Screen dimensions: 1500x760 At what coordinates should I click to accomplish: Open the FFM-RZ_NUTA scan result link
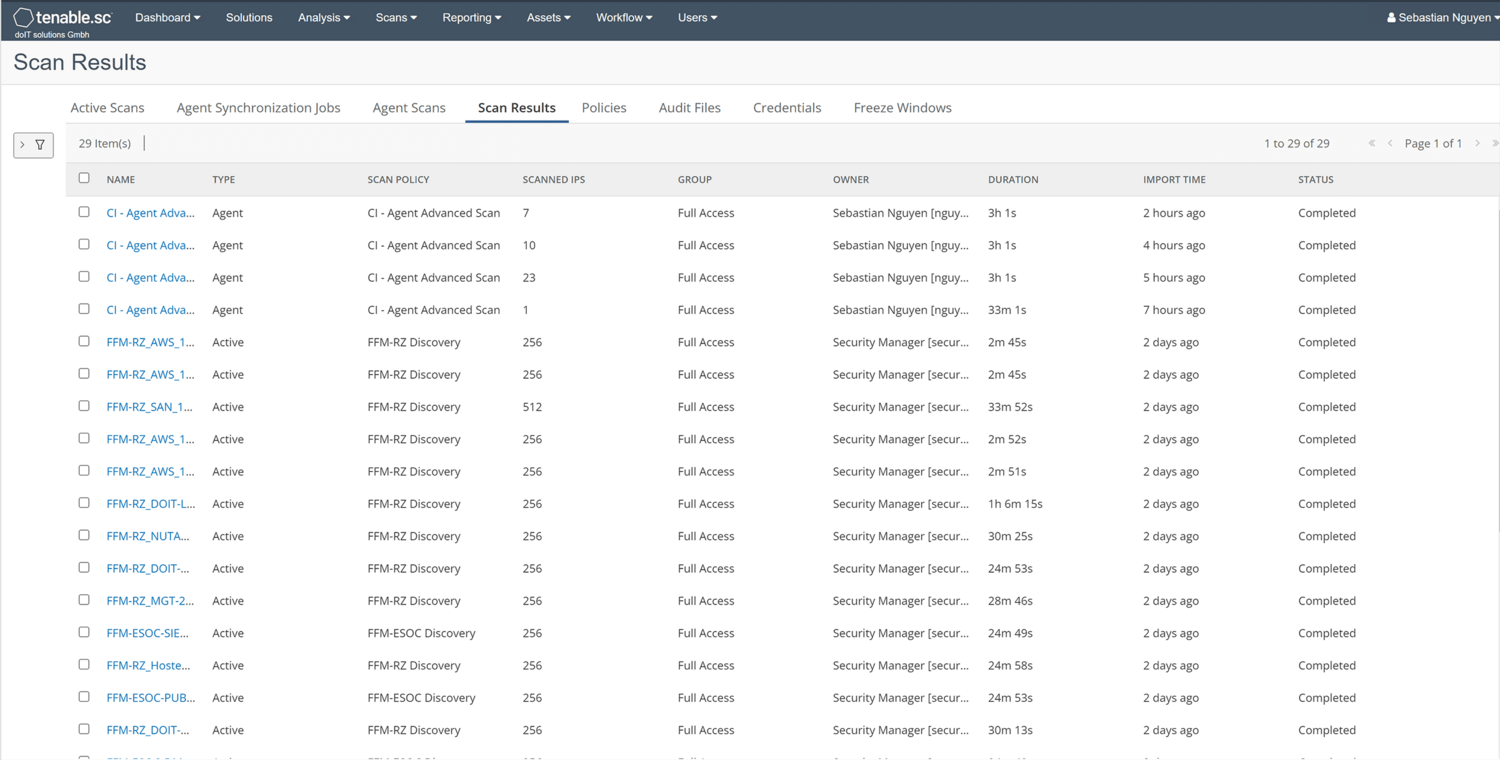click(x=148, y=536)
